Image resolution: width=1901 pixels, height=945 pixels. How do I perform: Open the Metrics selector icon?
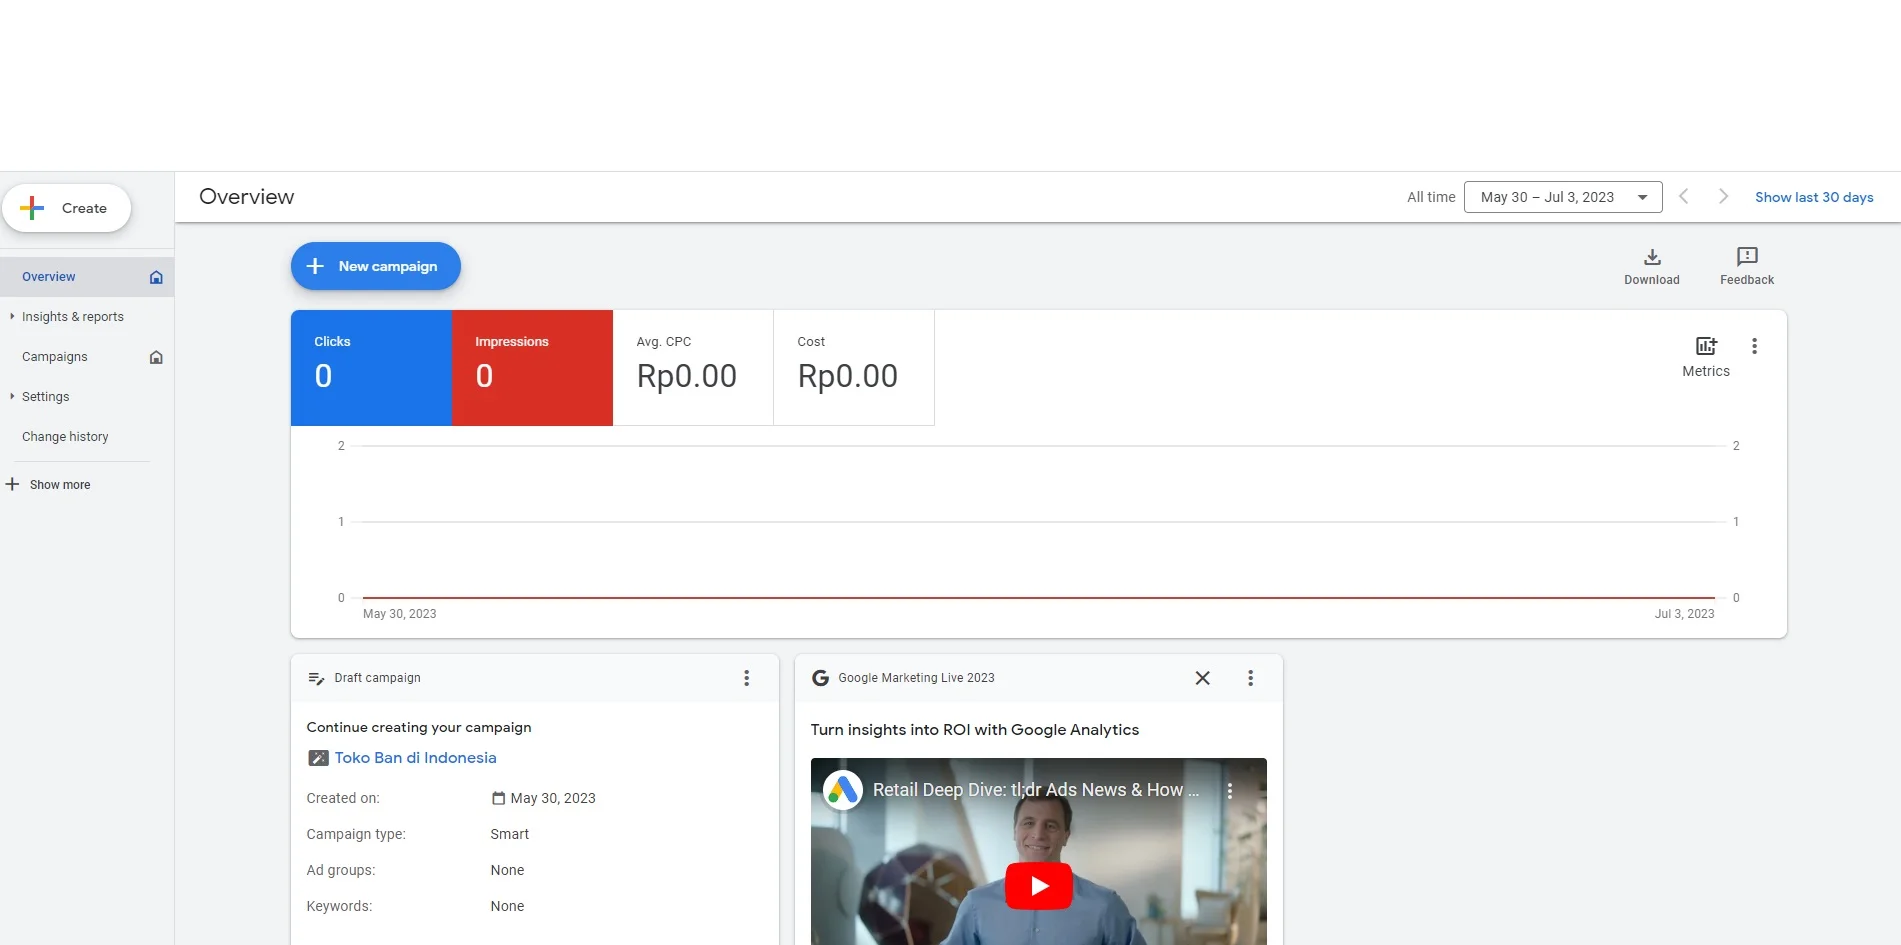(1705, 347)
